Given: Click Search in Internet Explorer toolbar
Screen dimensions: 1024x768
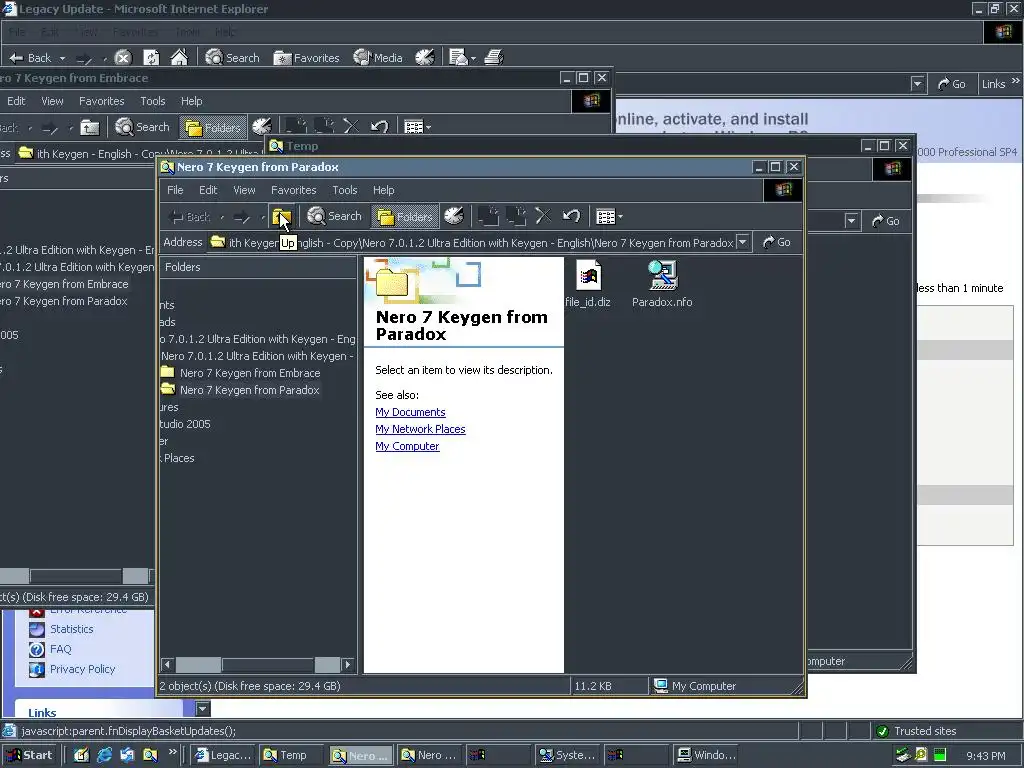Looking at the screenshot, I should 232,57.
